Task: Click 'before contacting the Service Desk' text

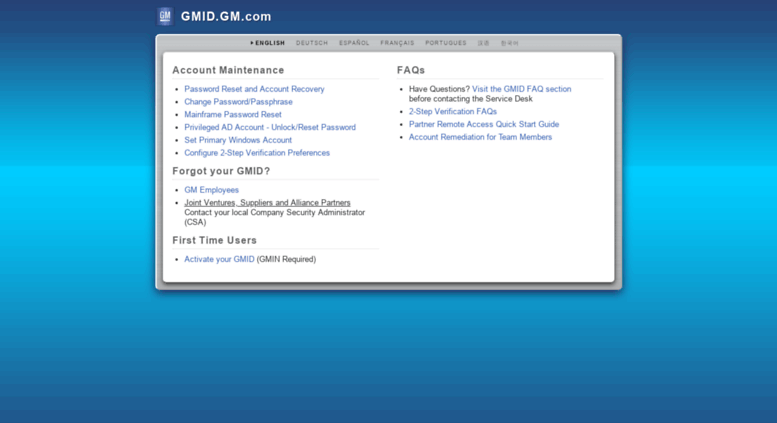Action: click(x=471, y=99)
